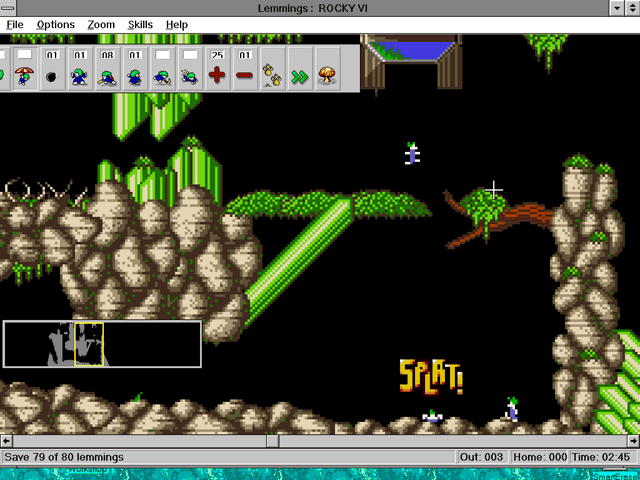
Task: Nuke all lemmings with mushroom cloud button
Action: [327, 68]
